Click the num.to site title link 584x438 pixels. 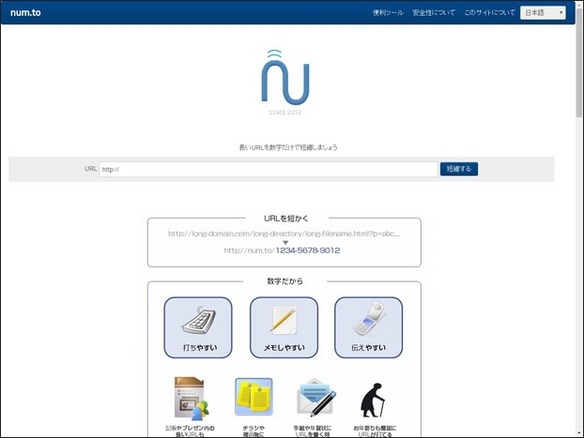point(26,13)
